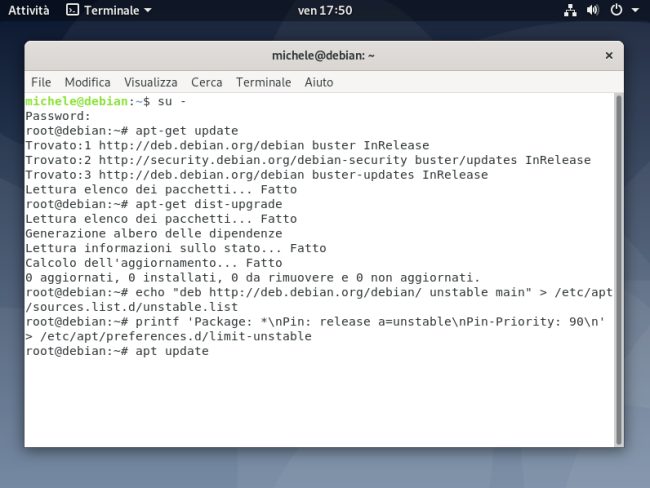Open the Attività overview

29,10
